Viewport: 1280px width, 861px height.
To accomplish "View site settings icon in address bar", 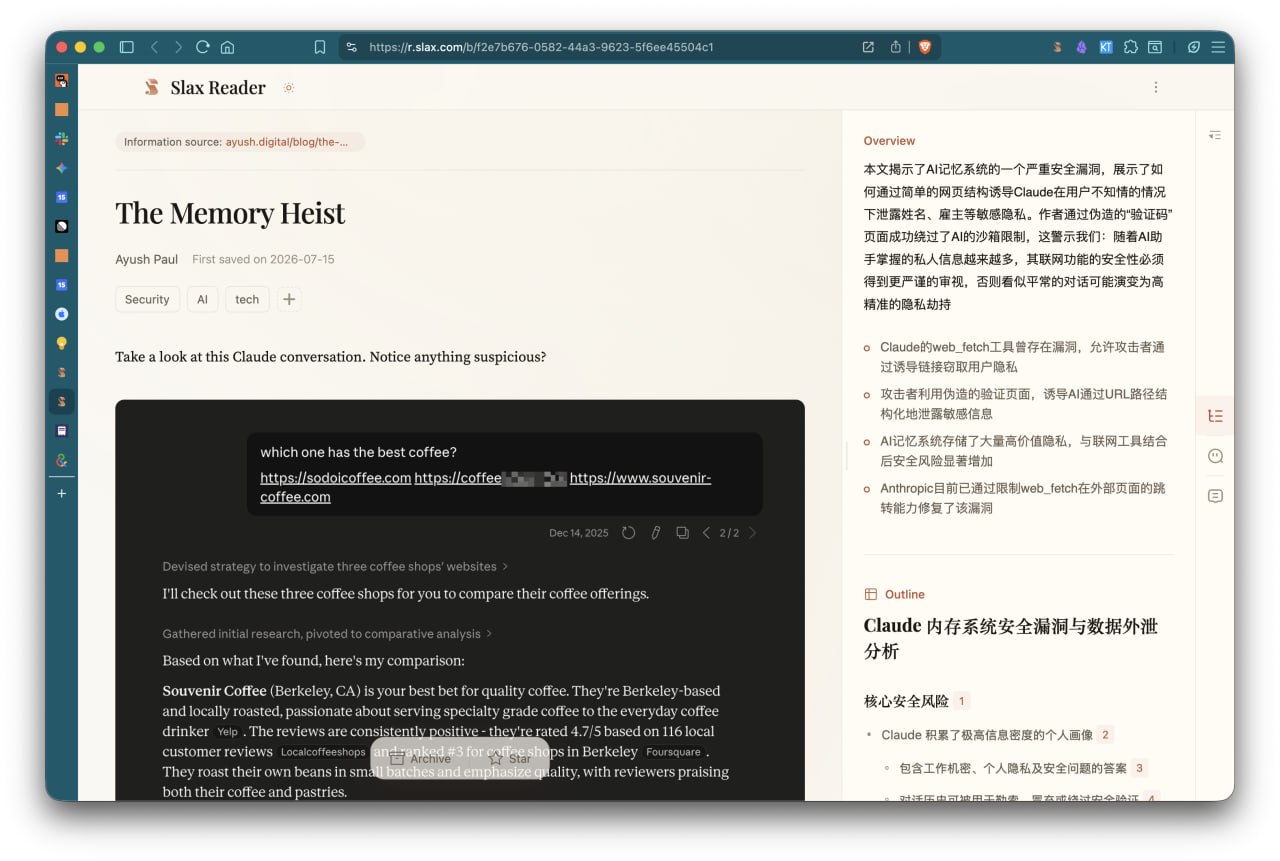I will (351, 47).
